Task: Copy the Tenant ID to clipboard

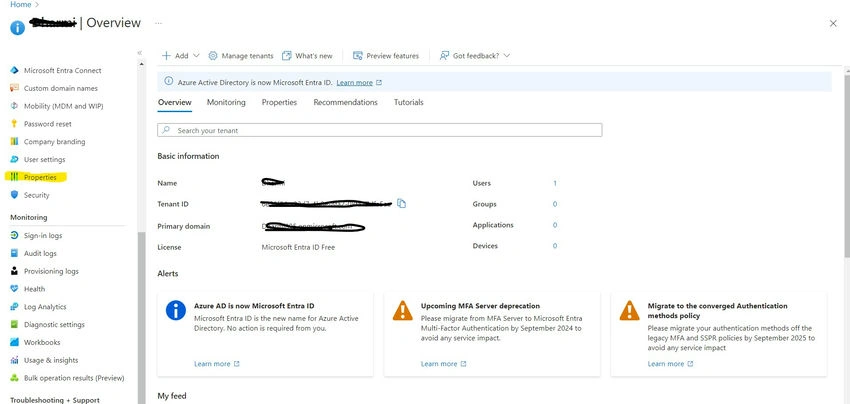Action: pos(401,203)
